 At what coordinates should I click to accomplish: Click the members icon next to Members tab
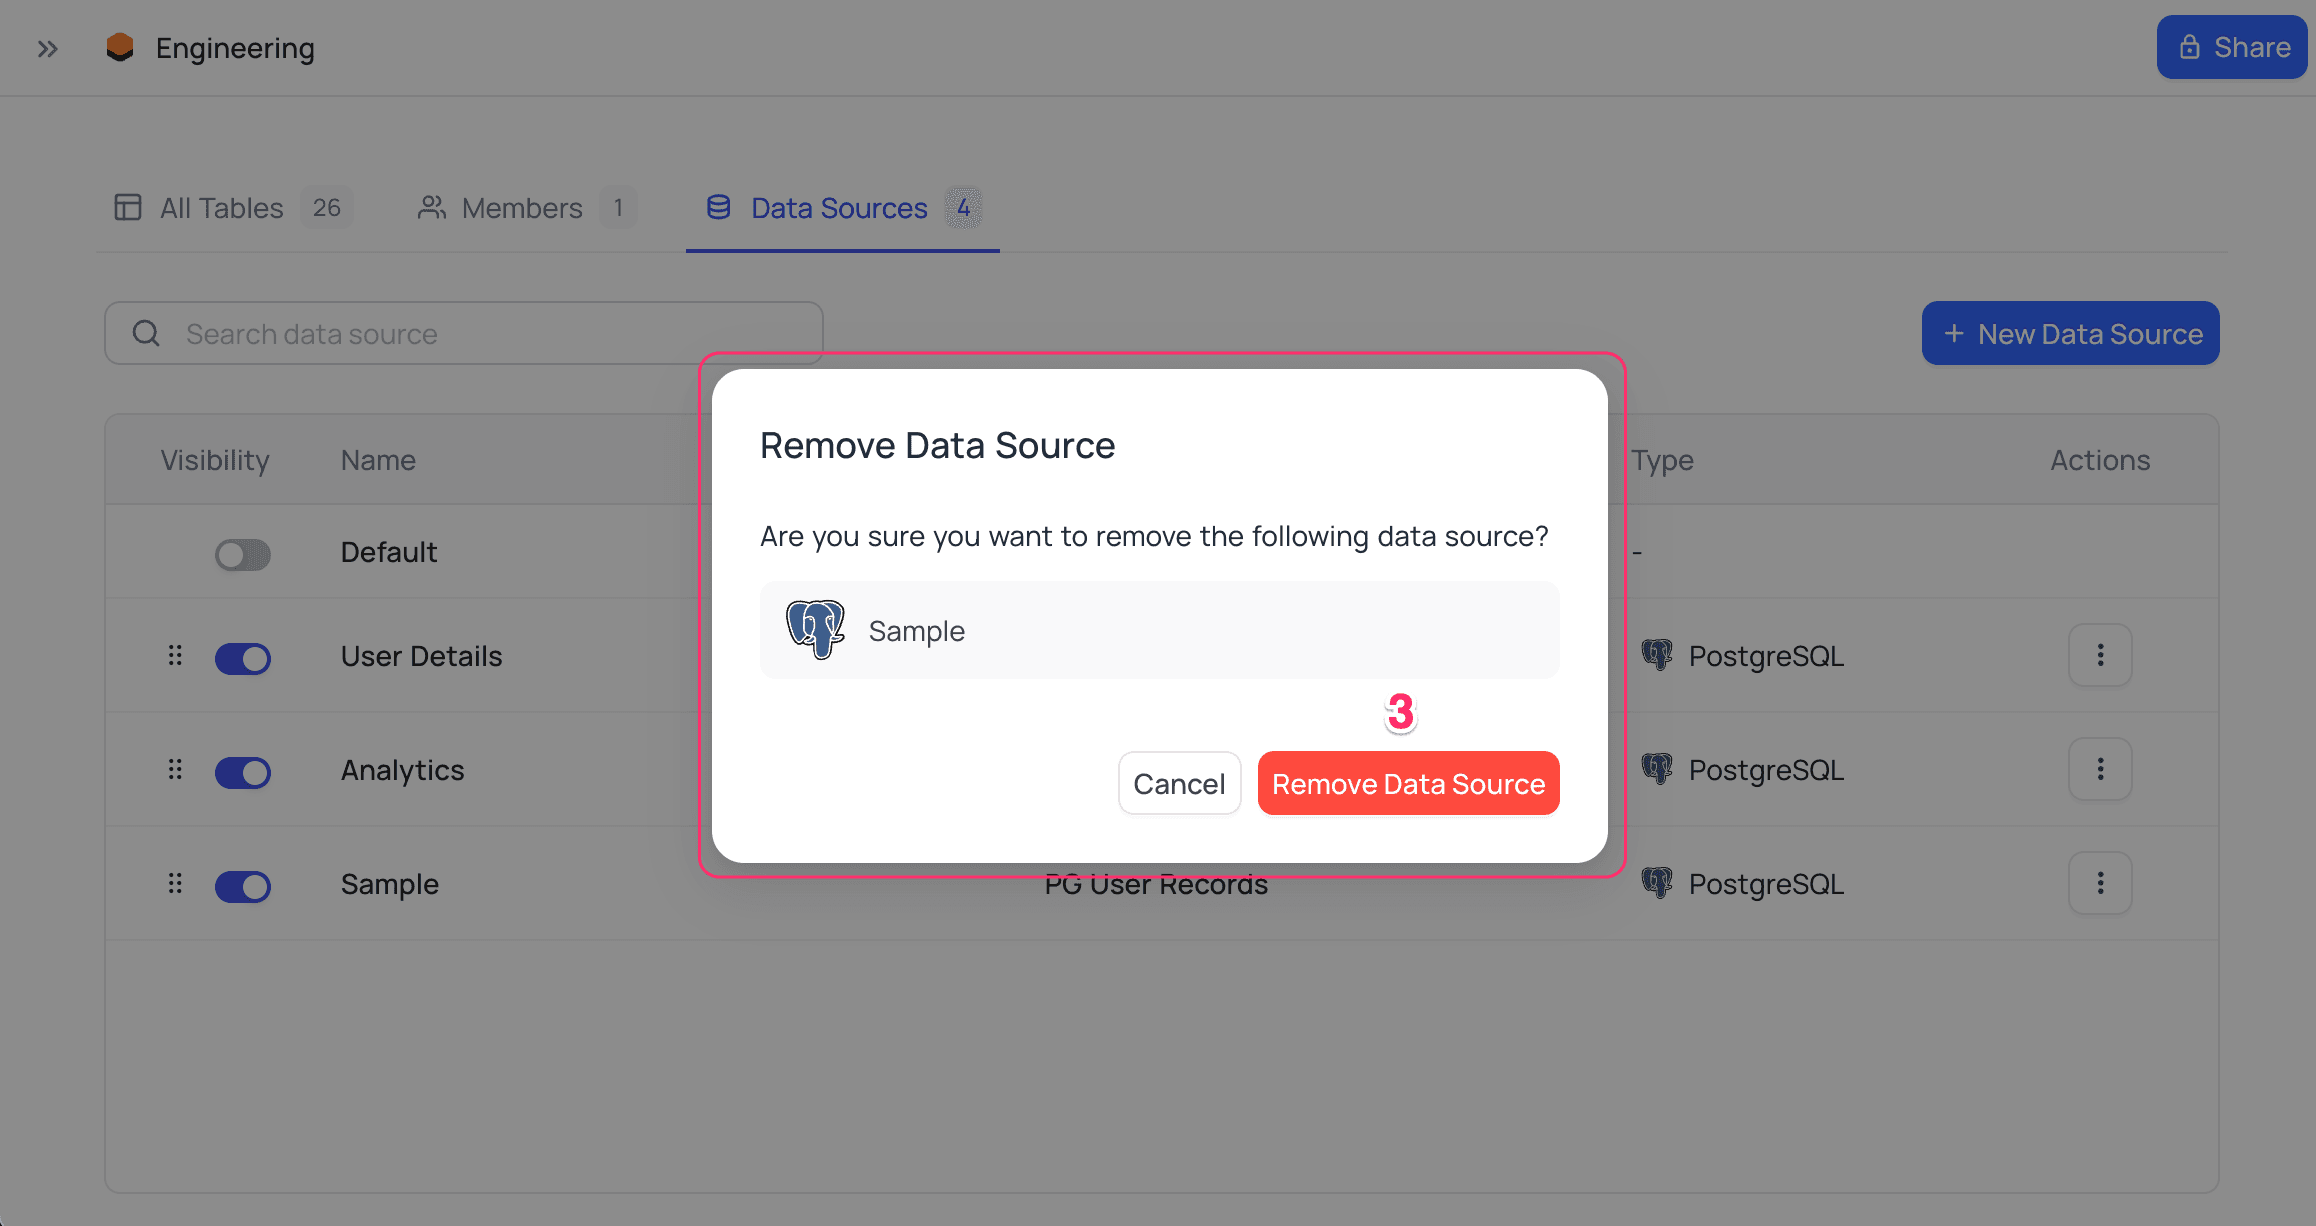click(431, 207)
